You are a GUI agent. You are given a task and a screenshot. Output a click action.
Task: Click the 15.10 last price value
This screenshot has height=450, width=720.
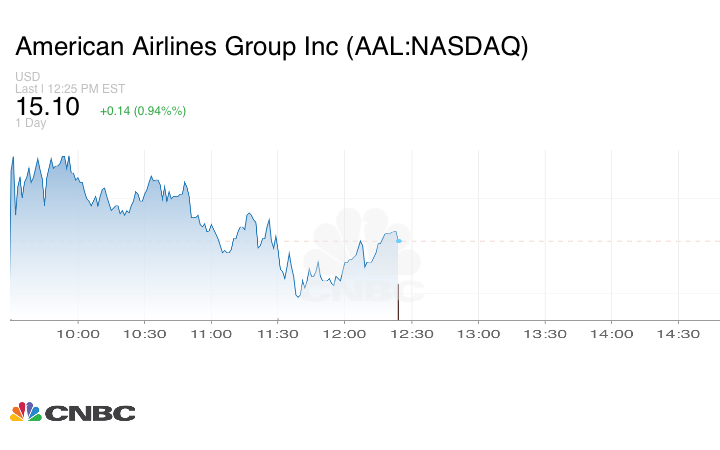48,107
